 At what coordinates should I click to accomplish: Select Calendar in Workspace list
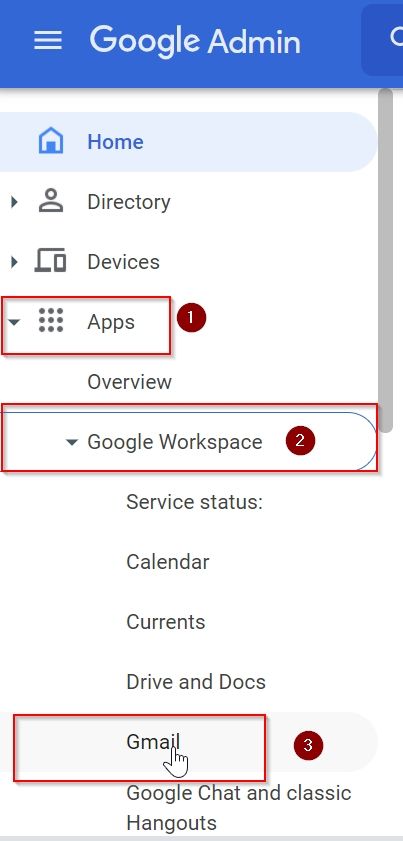167,562
